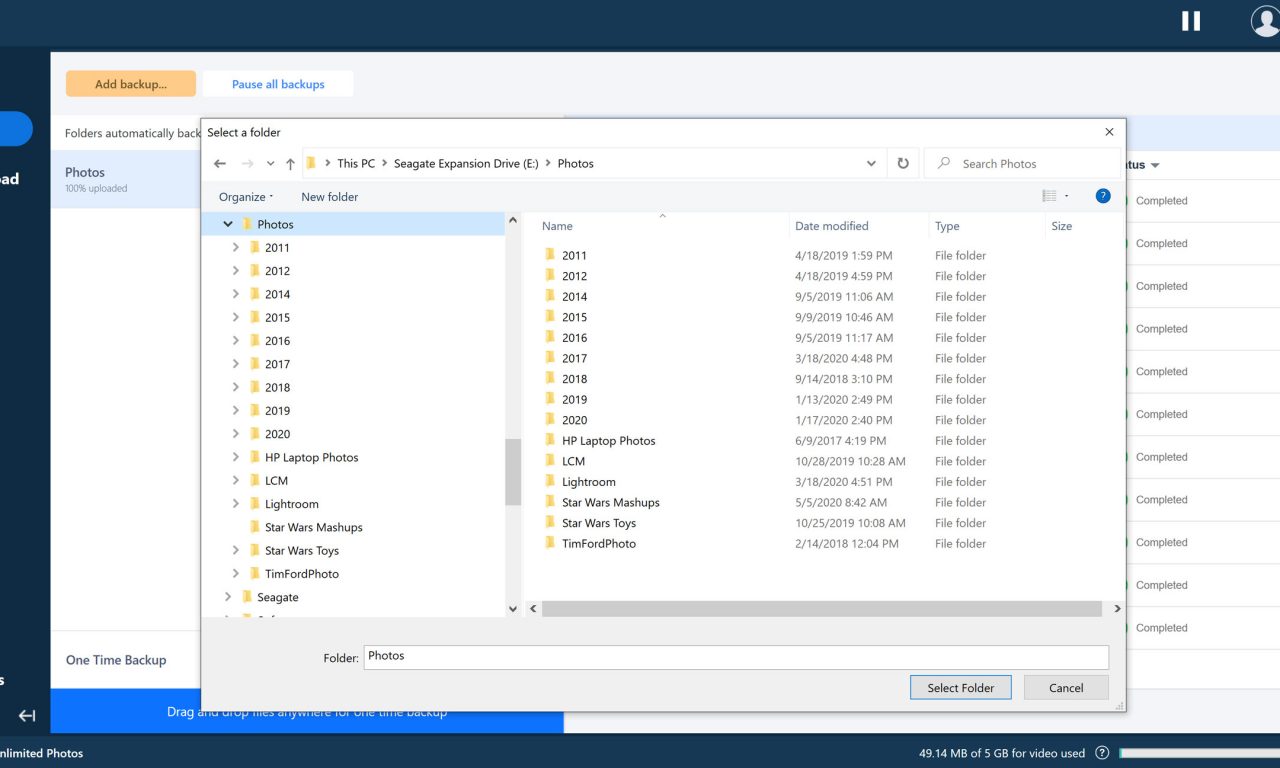Click the horizontal scrollbar in file list
Screen dimensions: 1280x768
[820, 608]
